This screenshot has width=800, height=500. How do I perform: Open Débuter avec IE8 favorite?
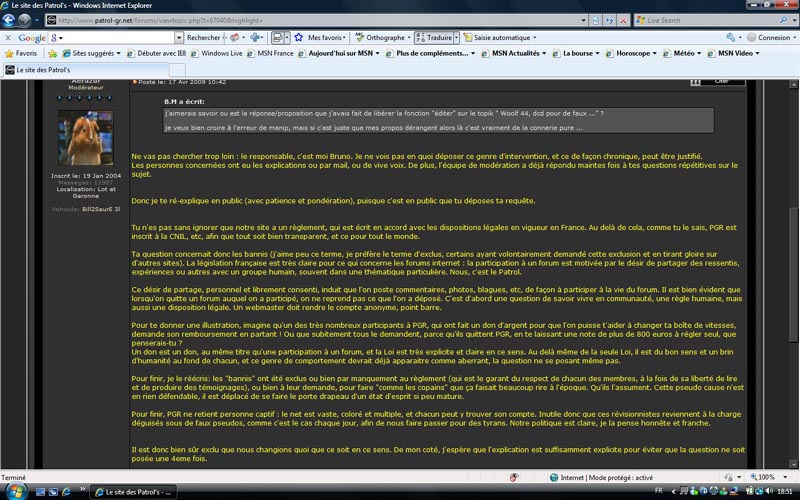point(157,53)
